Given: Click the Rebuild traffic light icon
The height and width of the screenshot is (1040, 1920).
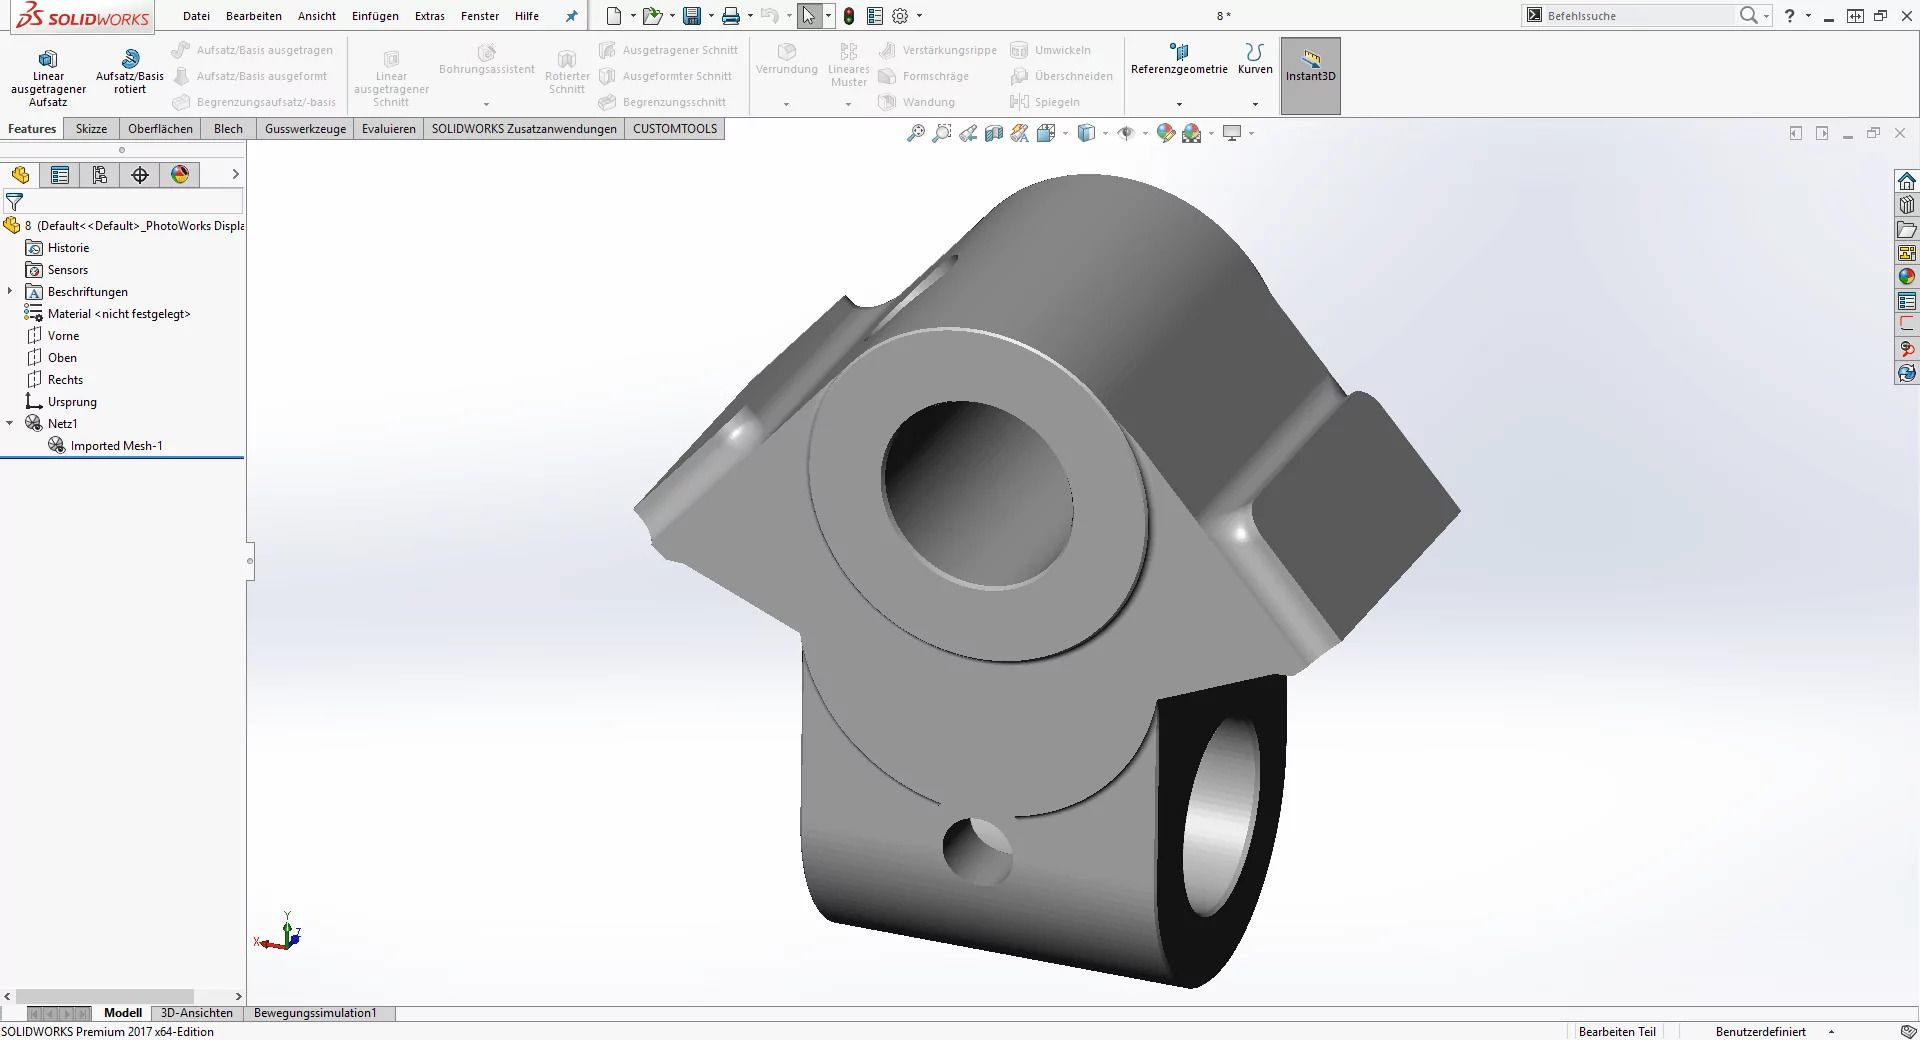Looking at the screenshot, I should click(x=849, y=16).
